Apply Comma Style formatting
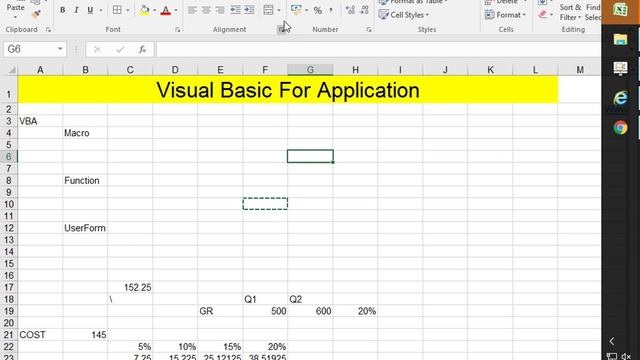This screenshot has width=640, height=360. coord(331,10)
